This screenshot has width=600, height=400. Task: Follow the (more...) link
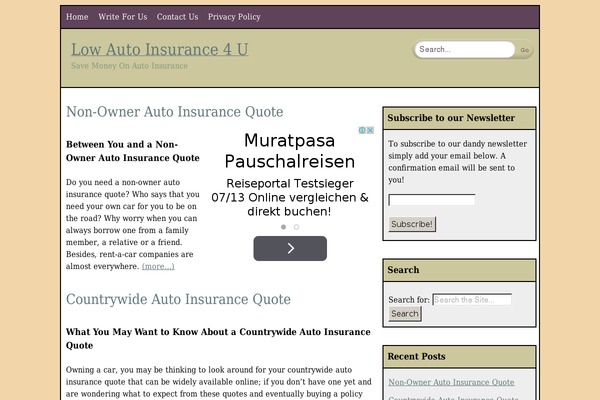(x=158, y=266)
